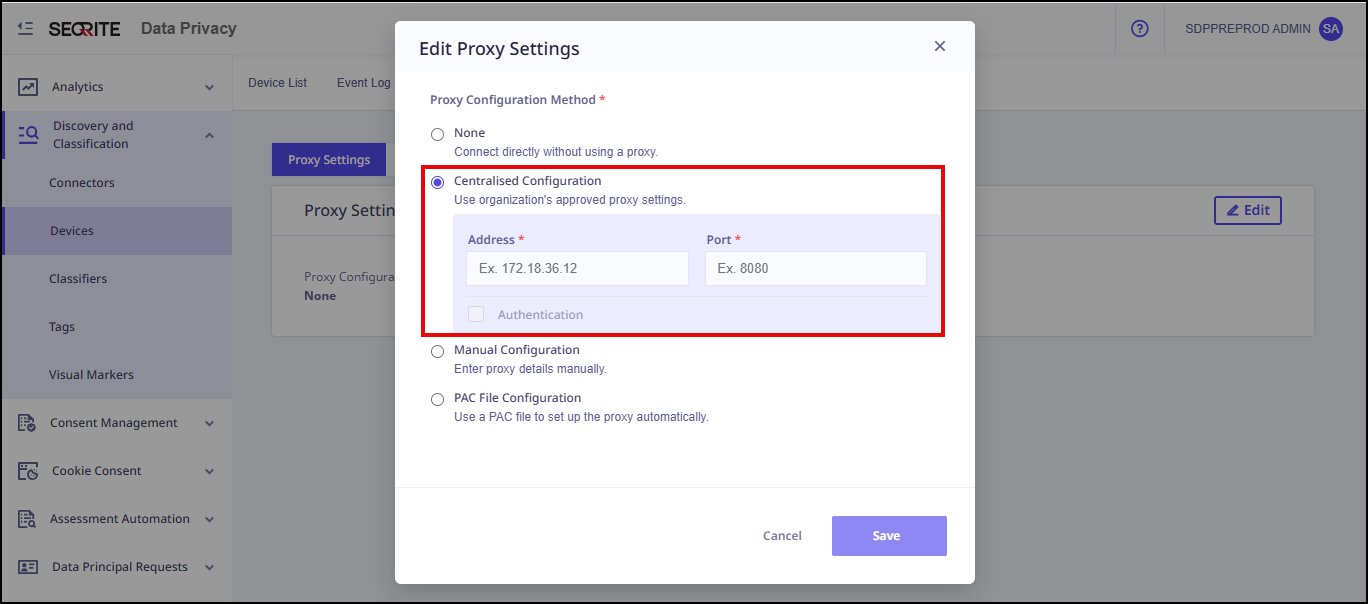Click the Assessment Automation icon

pyautogui.click(x=28, y=519)
